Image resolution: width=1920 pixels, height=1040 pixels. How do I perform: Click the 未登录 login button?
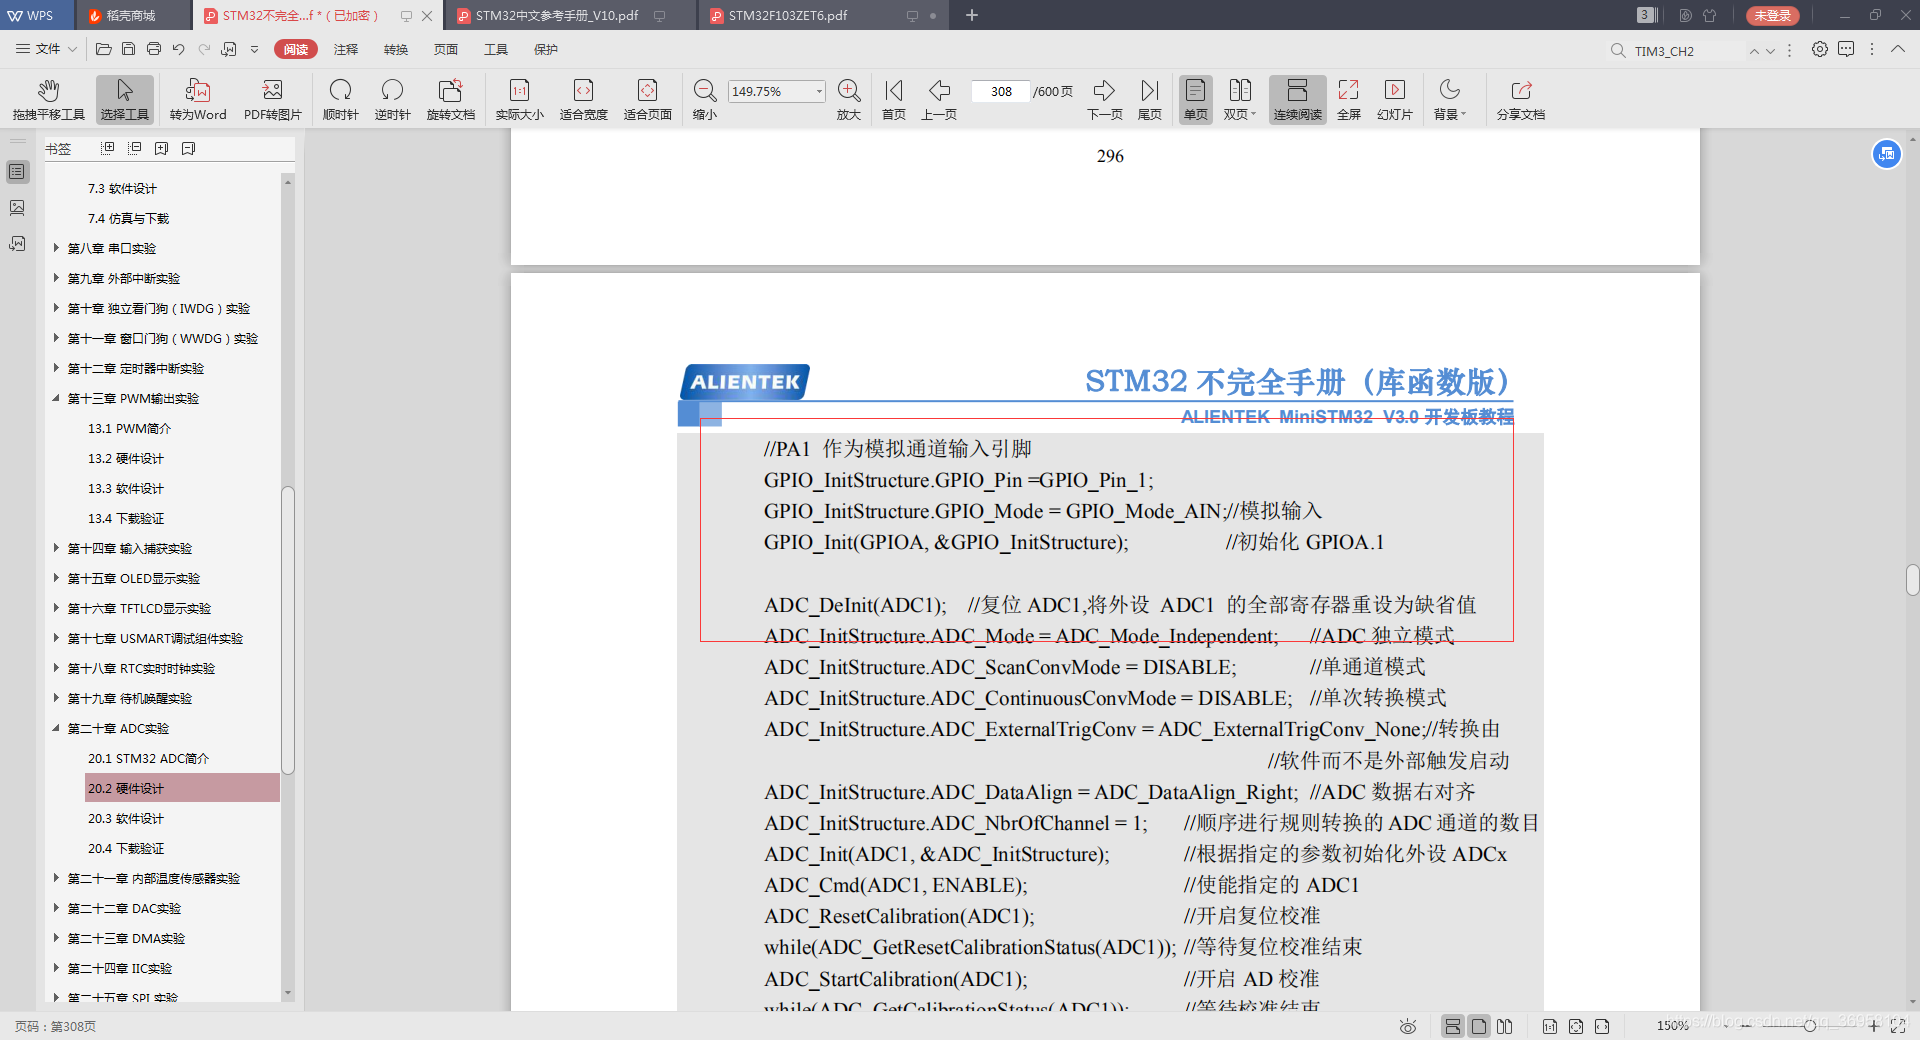pos(1772,15)
